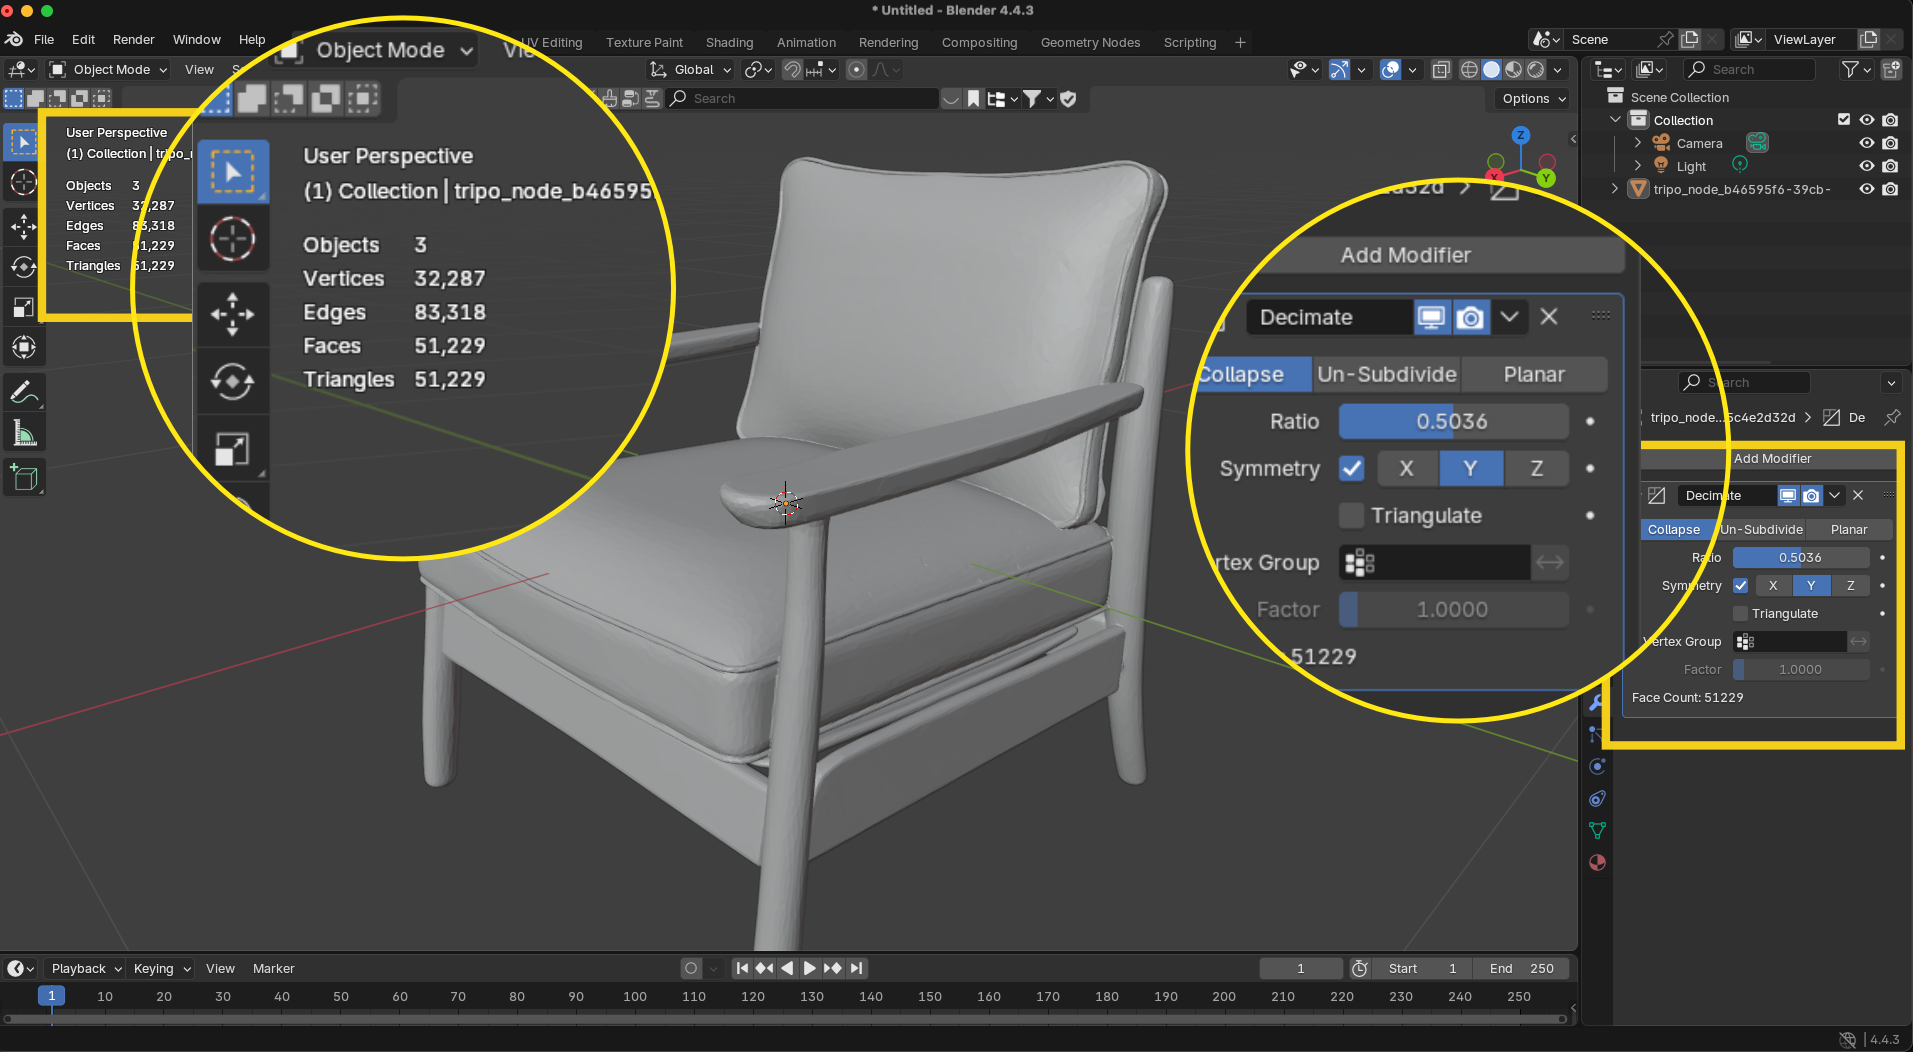Uncheck the Collection exclude checkbox
This screenshot has width=1913, height=1052.
(x=1844, y=120)
